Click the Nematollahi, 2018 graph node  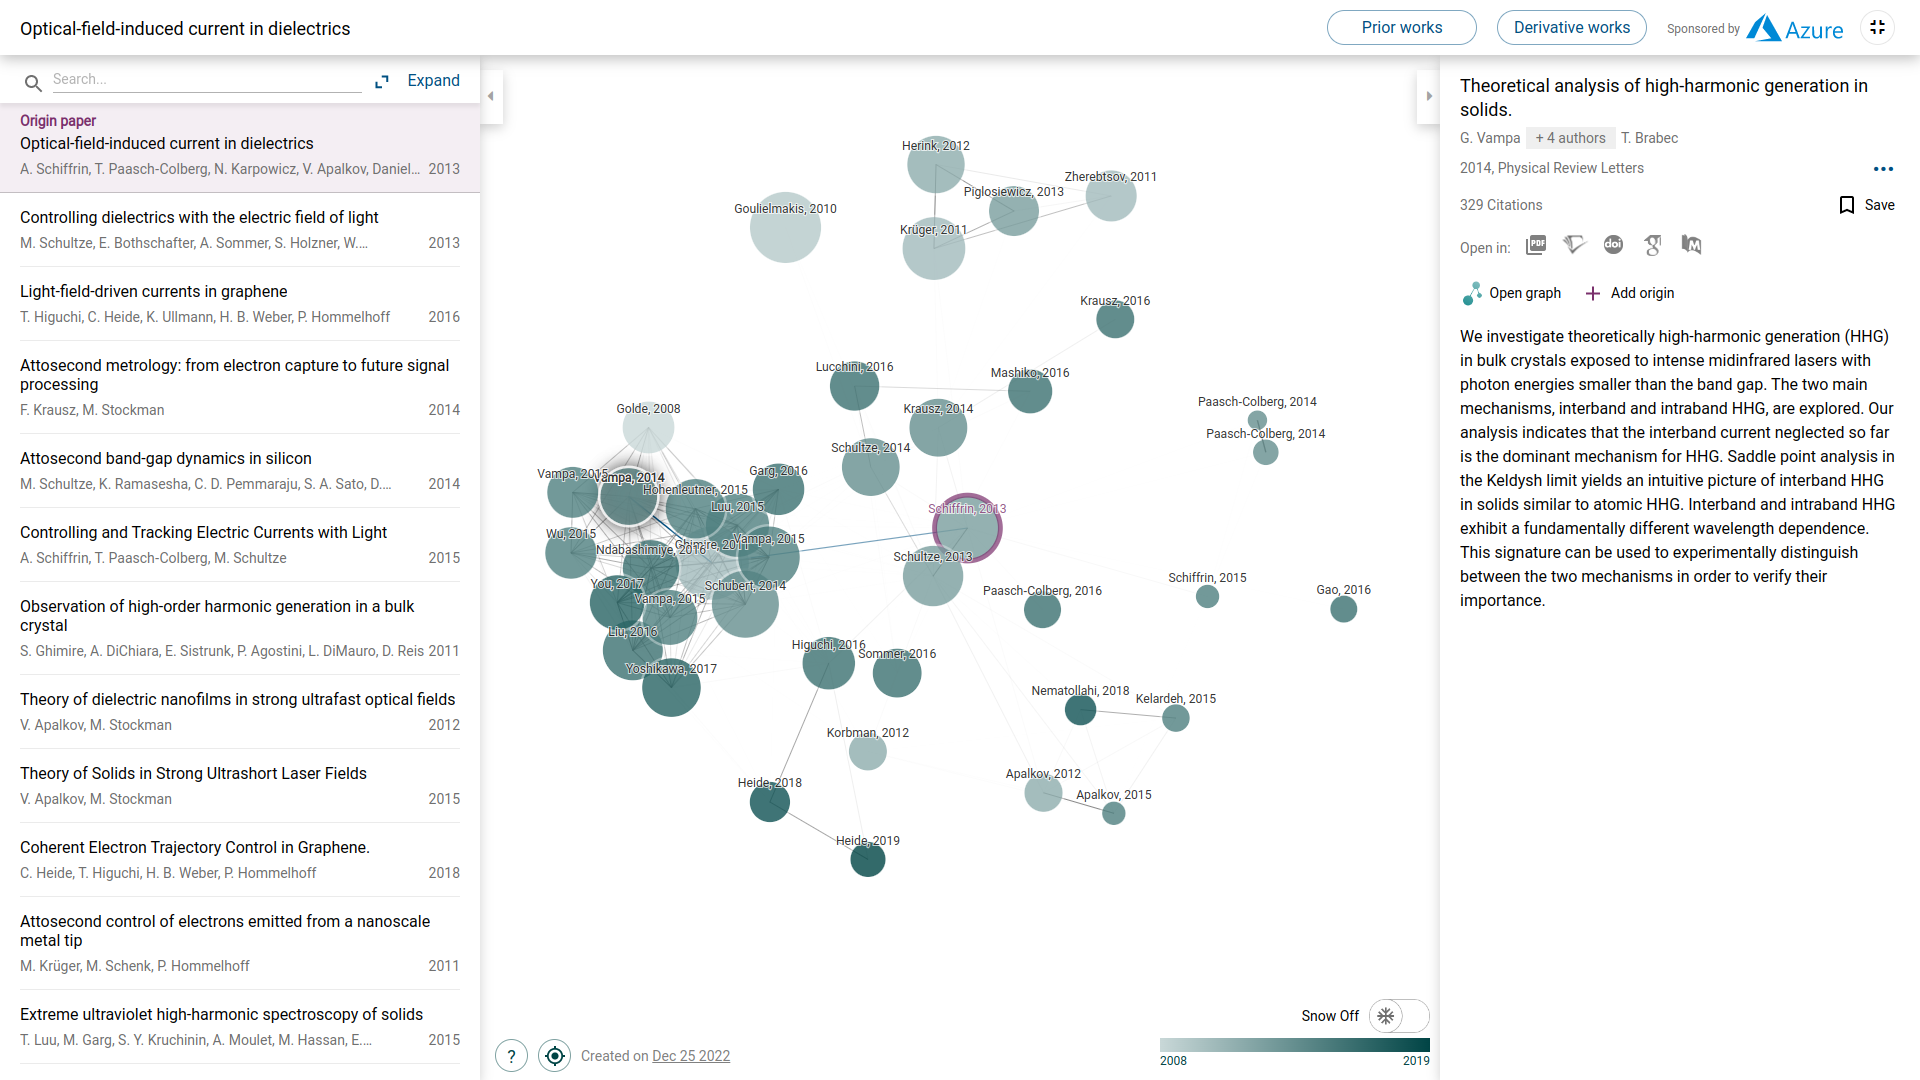(1080, 710)
